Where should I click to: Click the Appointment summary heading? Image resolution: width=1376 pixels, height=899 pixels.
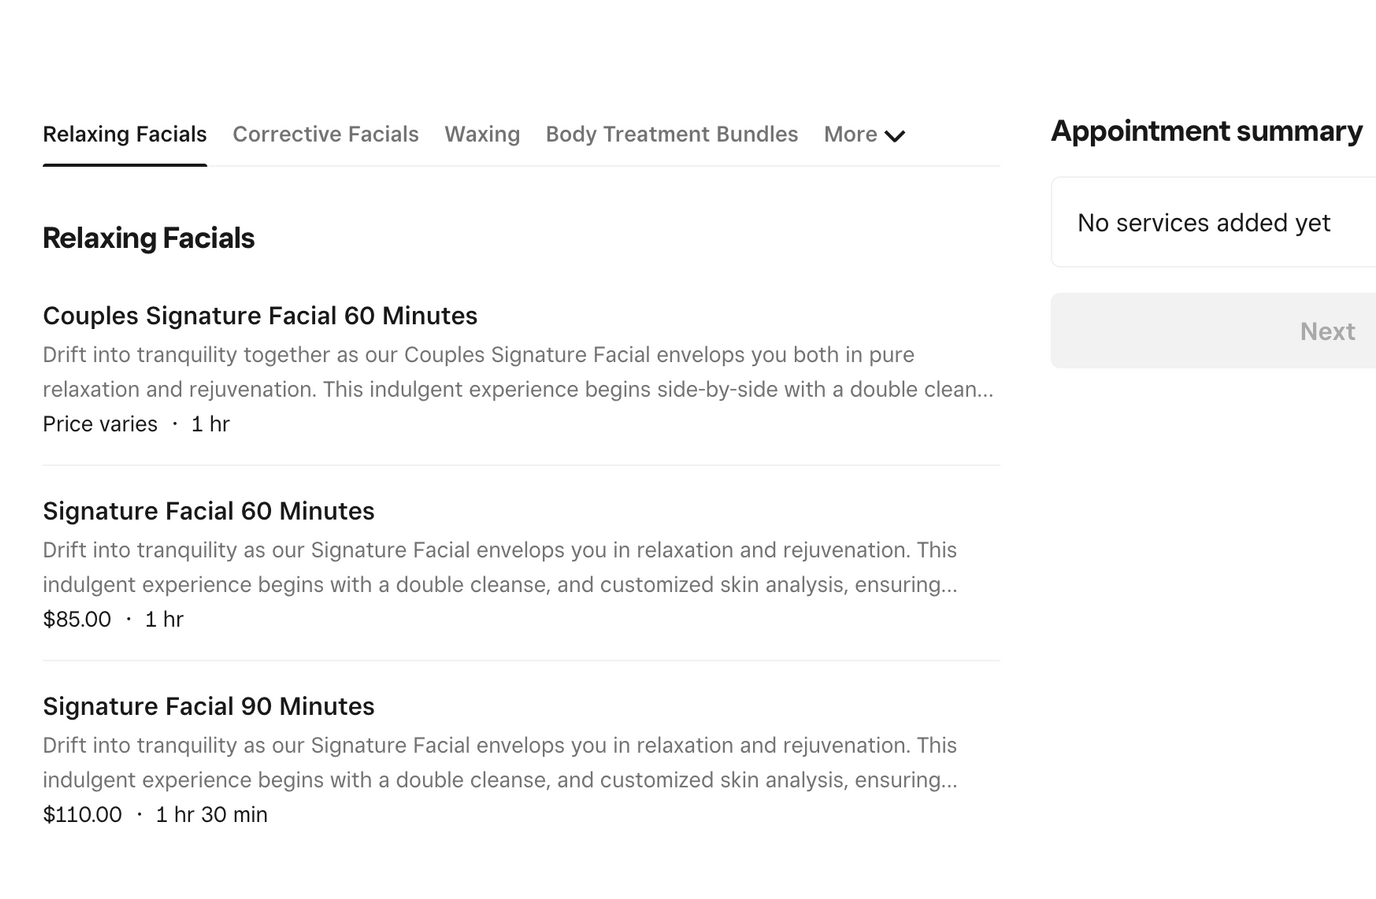coord(1206,131)
